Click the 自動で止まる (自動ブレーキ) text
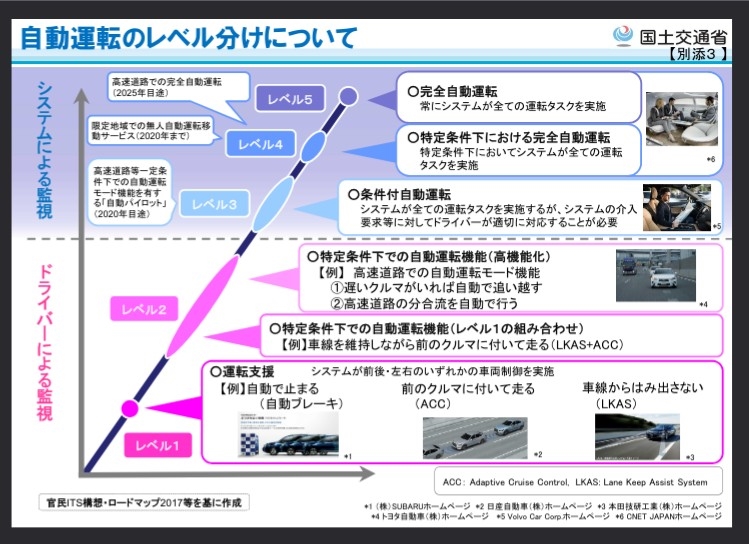This screenshot has height=544, width=749. 280,396
